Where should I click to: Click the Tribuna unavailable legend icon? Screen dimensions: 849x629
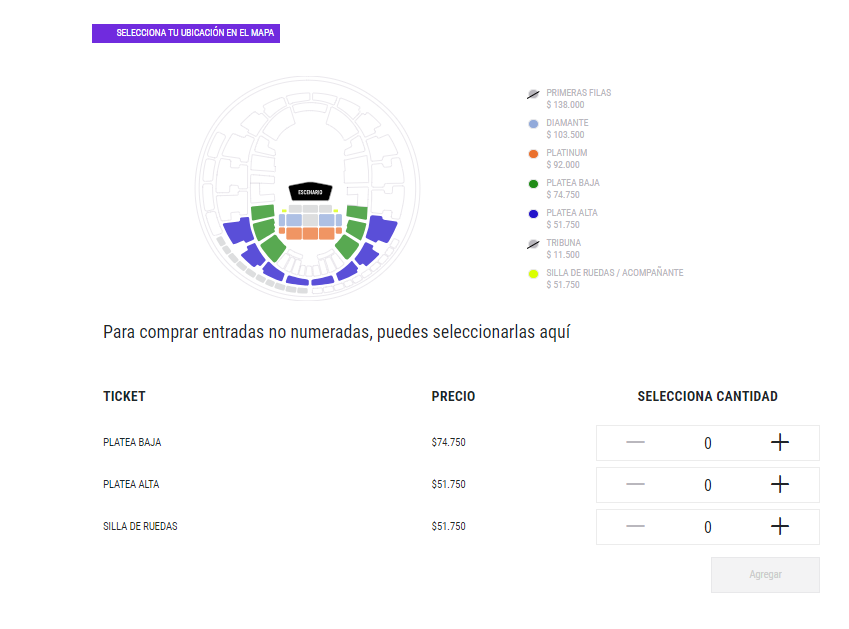(533, 244)
